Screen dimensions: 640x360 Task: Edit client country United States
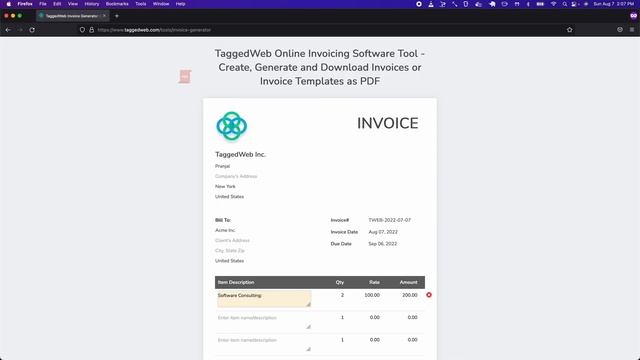click(x=229, y=261)
